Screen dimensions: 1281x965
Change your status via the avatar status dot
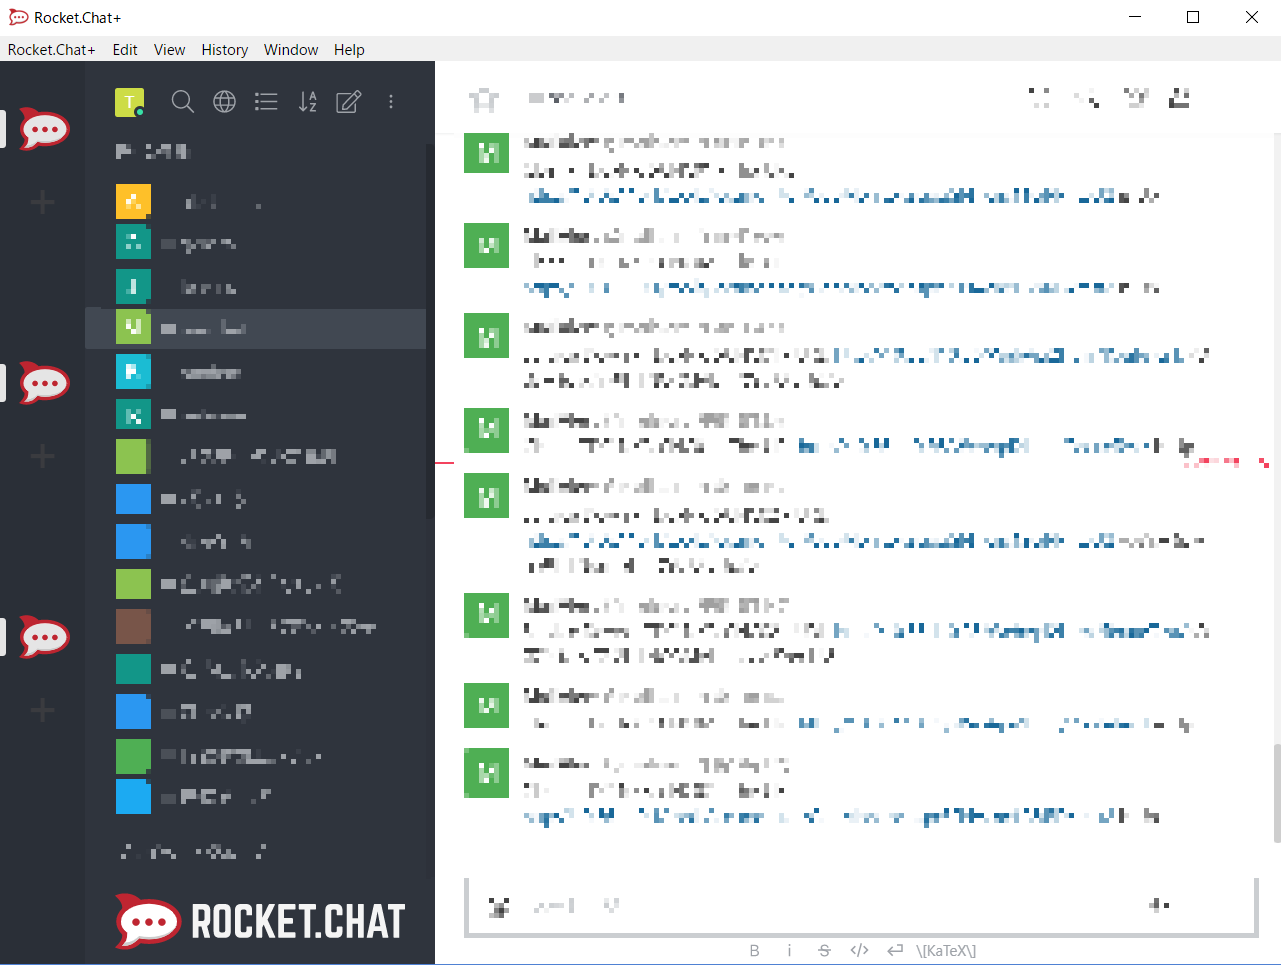(138, 110)
